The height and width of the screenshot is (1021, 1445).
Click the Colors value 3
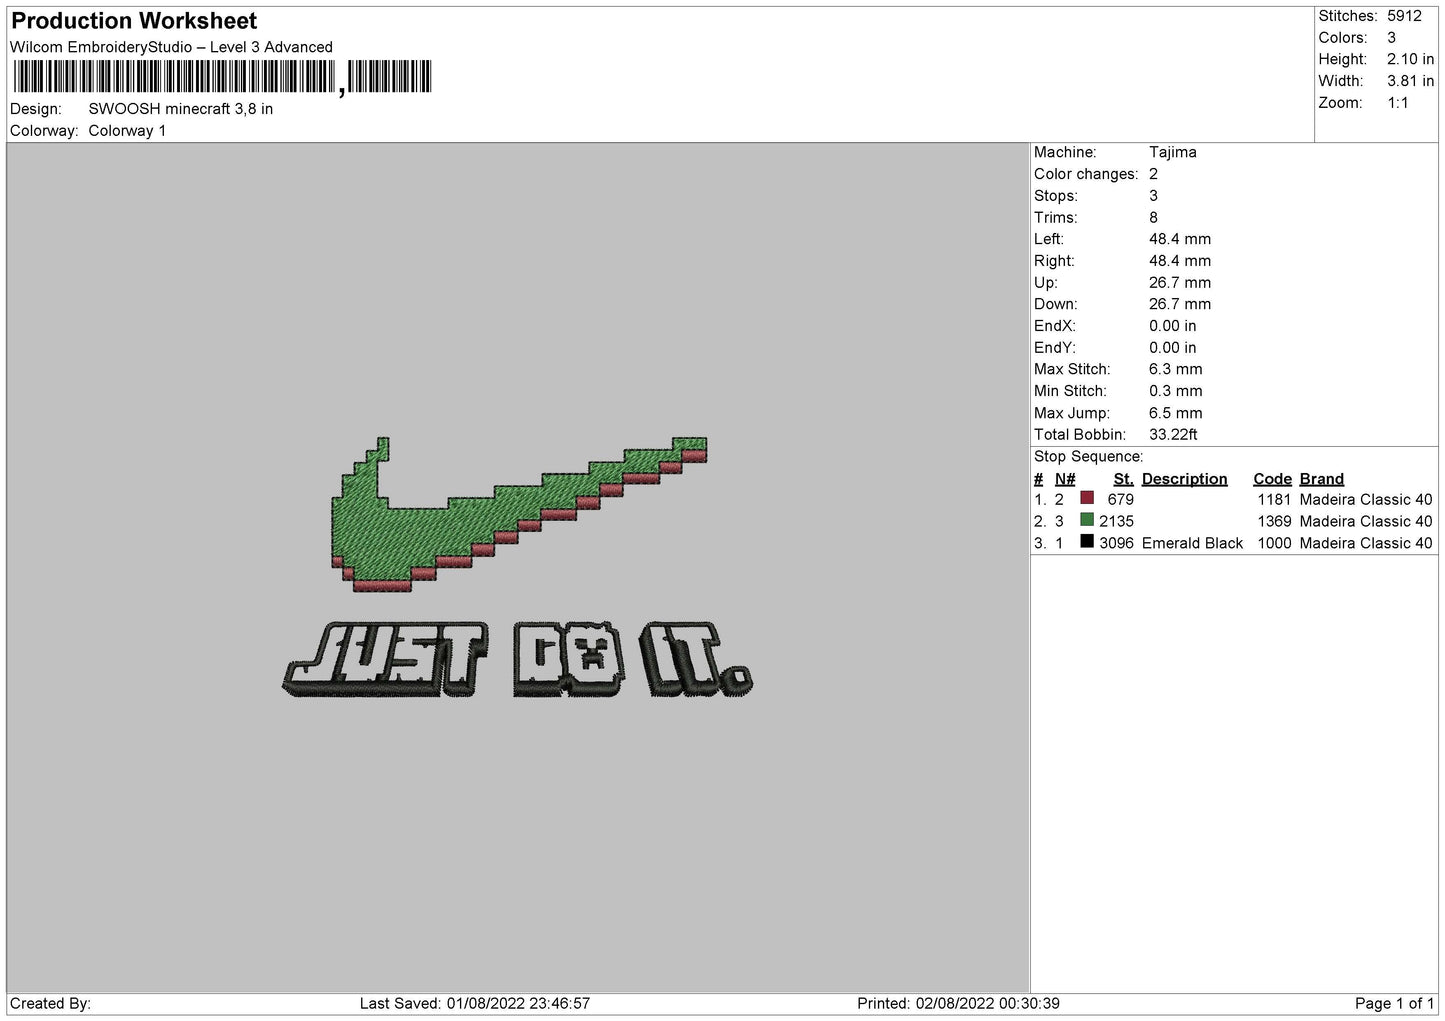click(x=1392, y=38)
